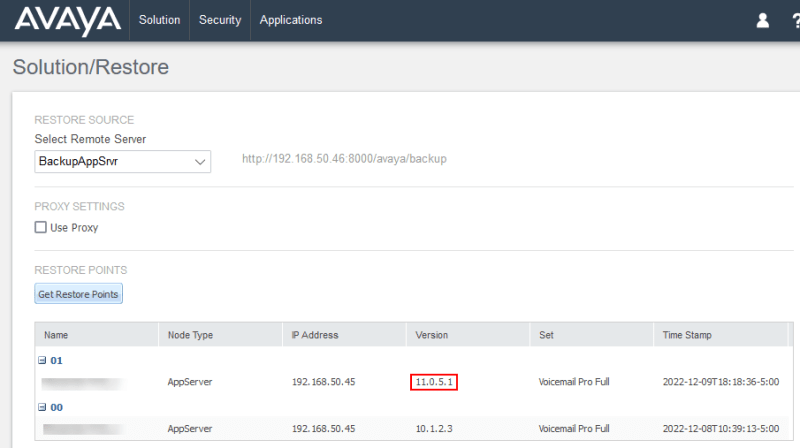800x448 pixels.
Task: Open the user account icon
Action: coord(762,20)
